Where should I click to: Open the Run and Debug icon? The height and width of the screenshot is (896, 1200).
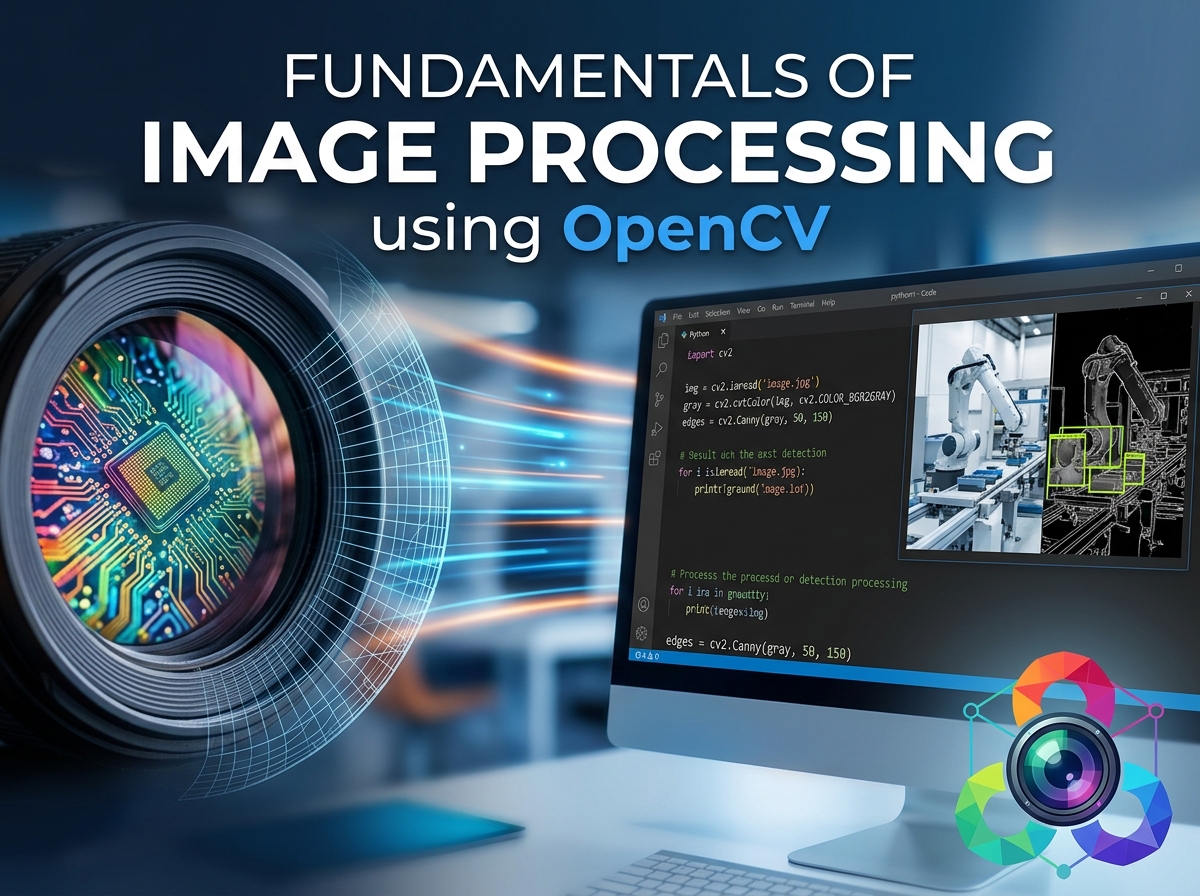(x=657, y=429)
